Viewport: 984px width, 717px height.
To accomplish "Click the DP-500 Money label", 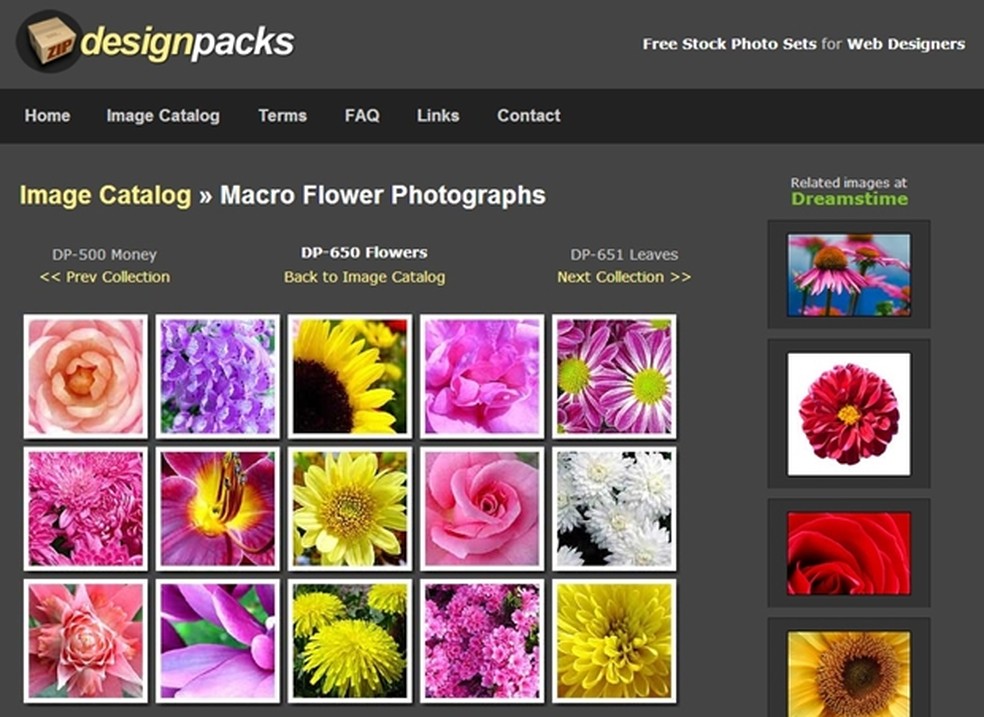I will click(x=105, y=255).
